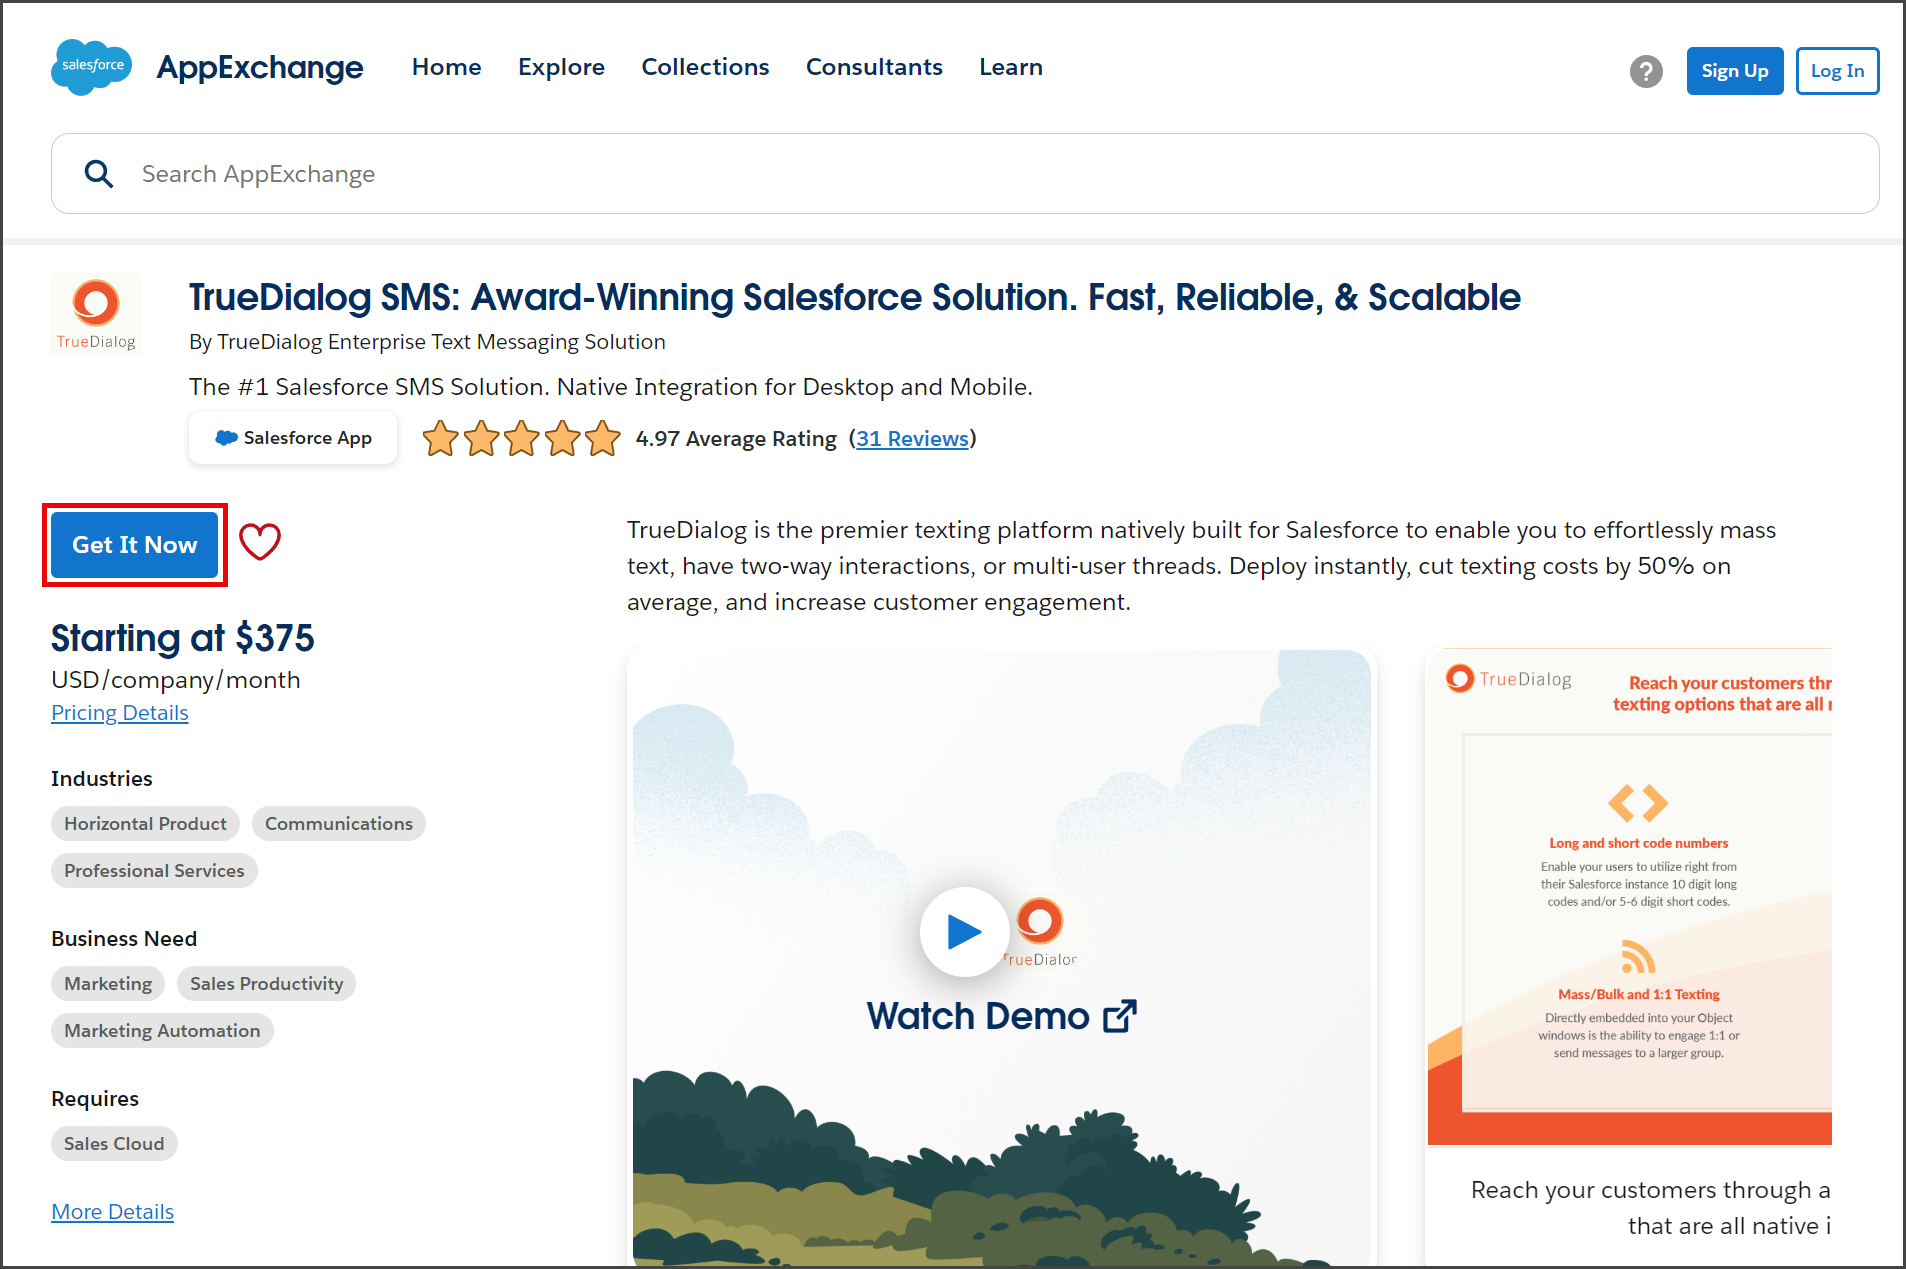Open the help question mark icon
Screen dimensions: 1906x1269
(1646, 71)
